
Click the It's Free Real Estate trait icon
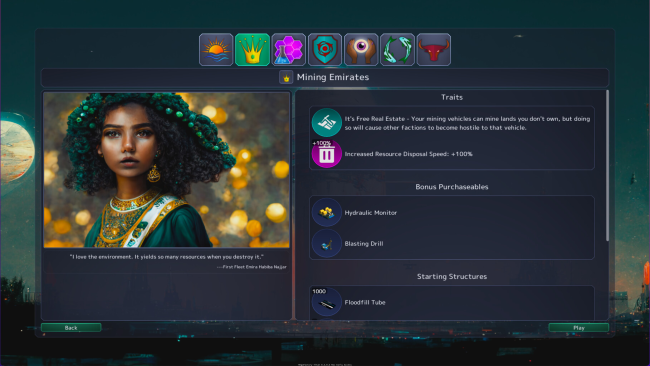click(x=327, y=123)
